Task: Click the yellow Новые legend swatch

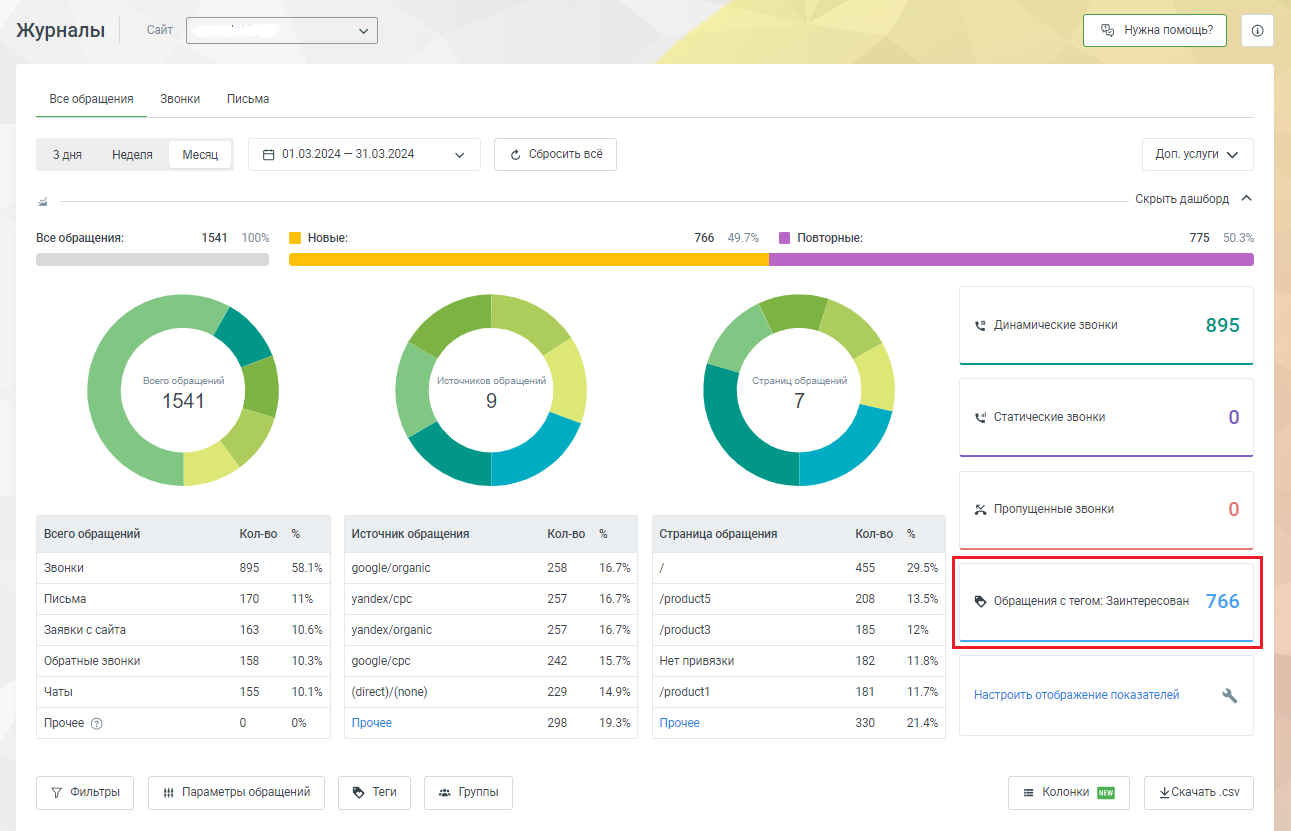Action: [295, 238]
